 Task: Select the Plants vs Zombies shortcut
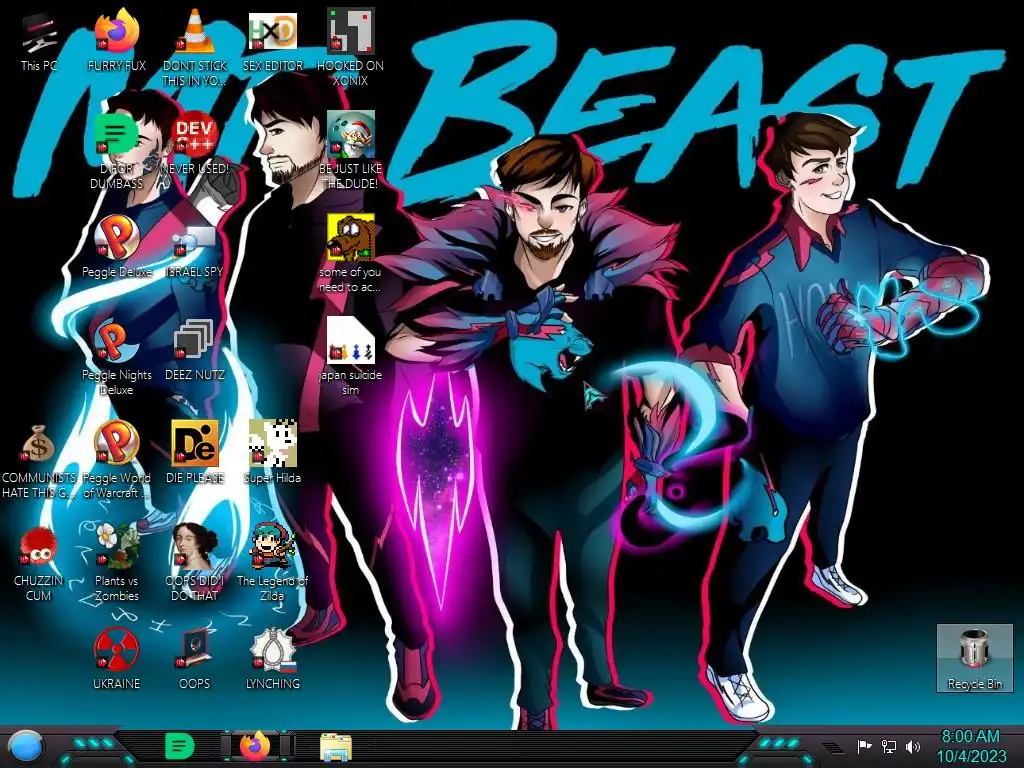116,563
